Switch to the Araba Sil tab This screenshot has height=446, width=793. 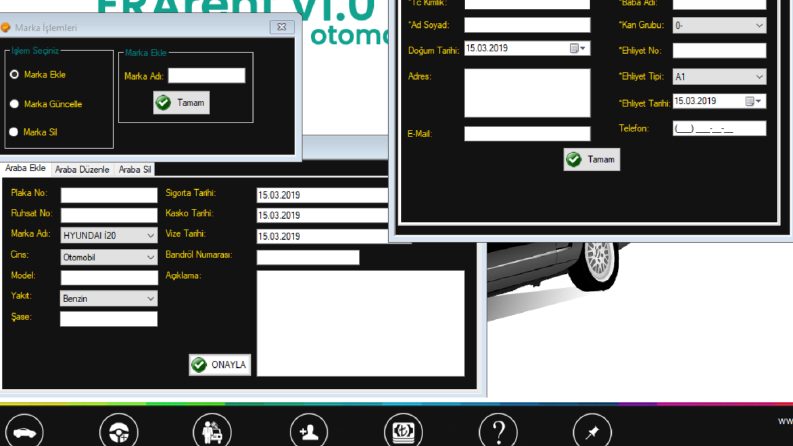click(x=135, y=169)
